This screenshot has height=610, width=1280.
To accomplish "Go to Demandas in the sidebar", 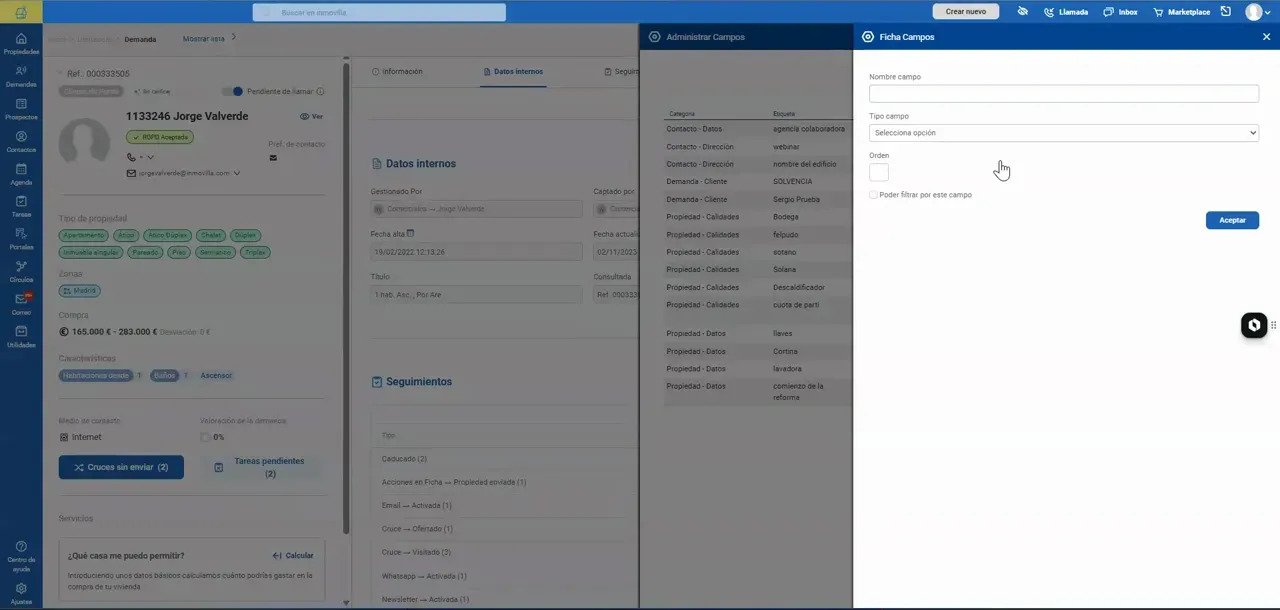I will (21, 76).
